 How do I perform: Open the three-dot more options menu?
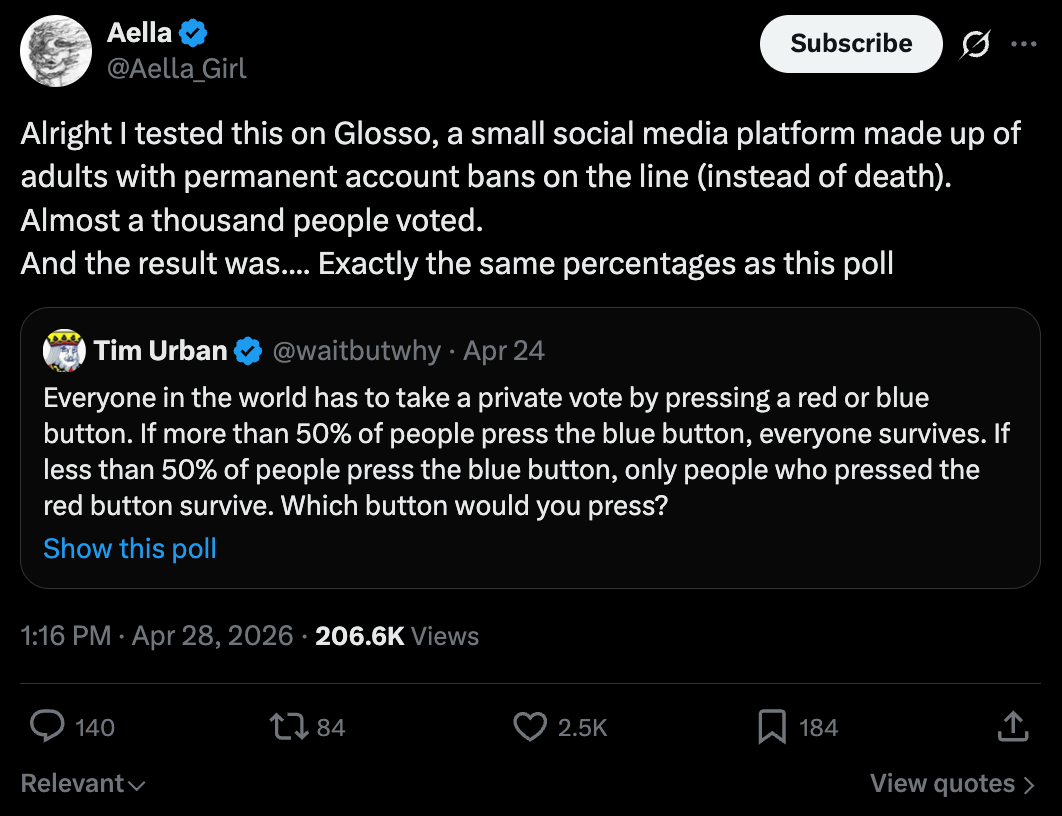point(1024,44)
